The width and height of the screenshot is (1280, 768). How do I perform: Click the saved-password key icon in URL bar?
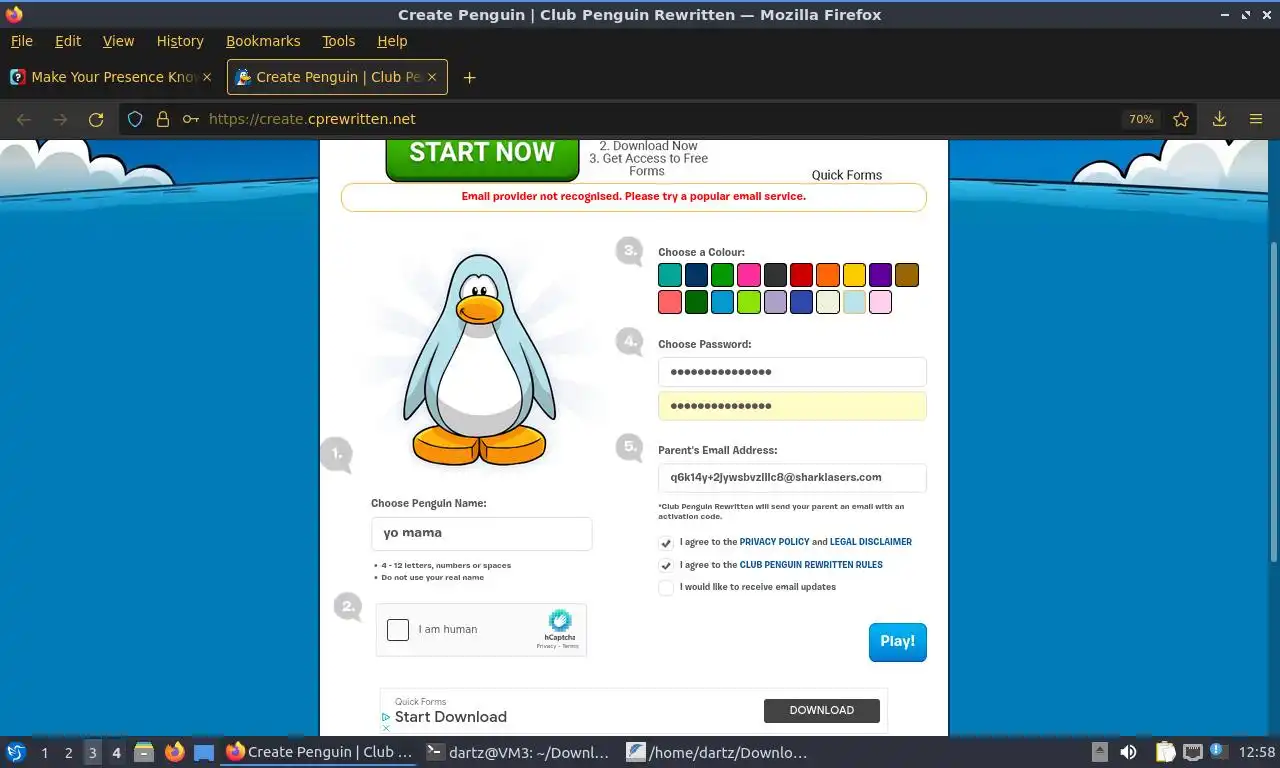coord(190,119)
